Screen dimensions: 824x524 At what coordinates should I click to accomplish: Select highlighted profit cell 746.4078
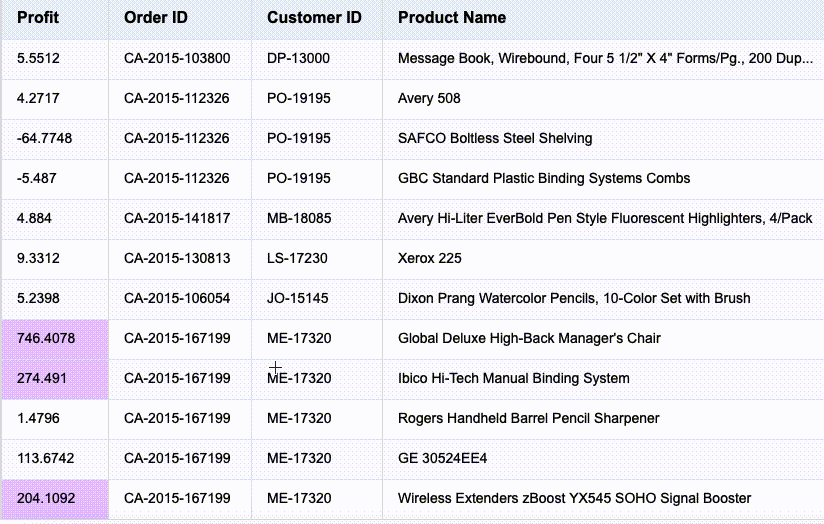tap(46, 338)
